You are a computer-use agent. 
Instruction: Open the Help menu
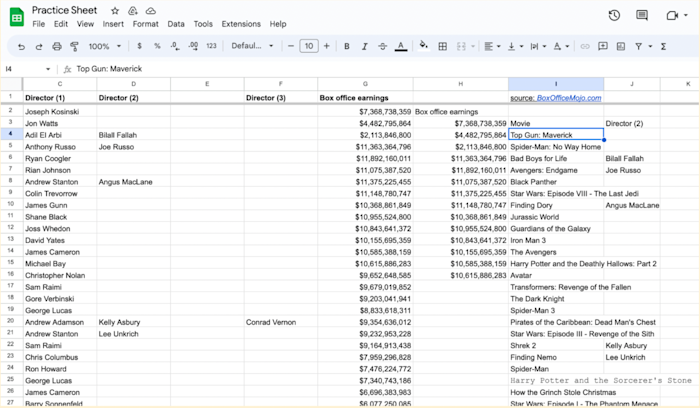coord(278,24)
